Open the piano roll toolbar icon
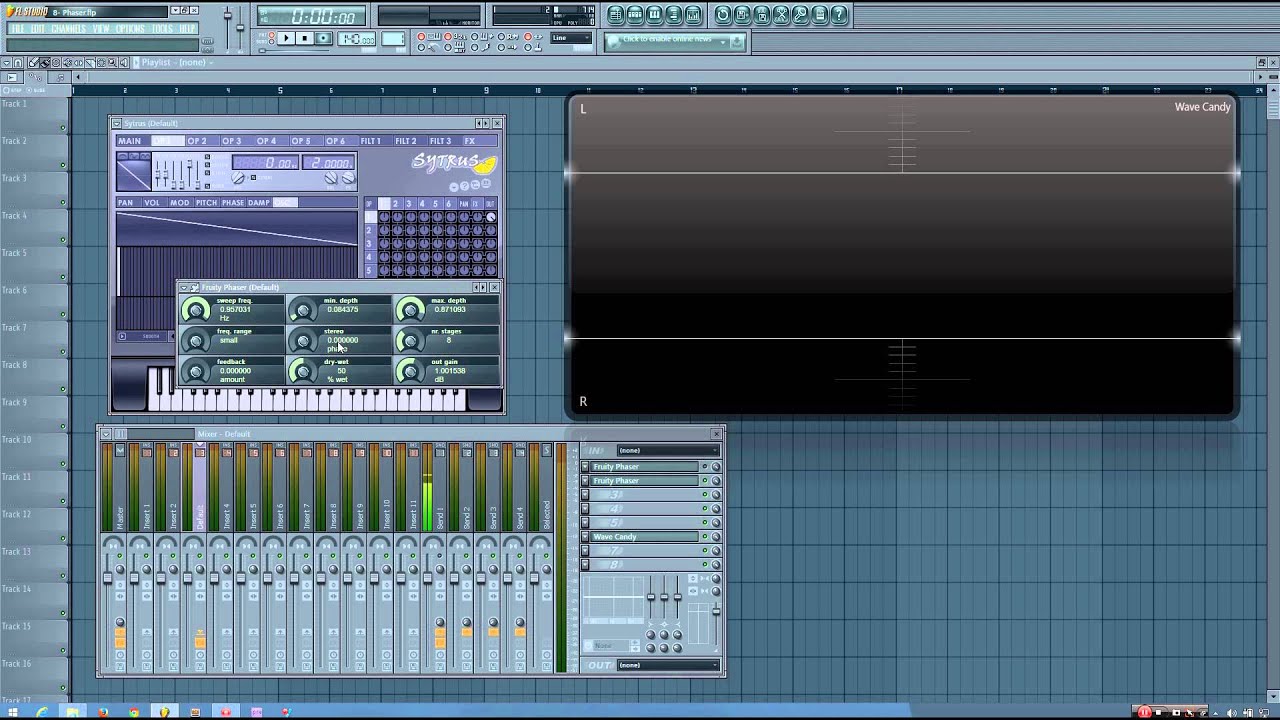This screenshot has width=1280, height=720. [654, 15]
